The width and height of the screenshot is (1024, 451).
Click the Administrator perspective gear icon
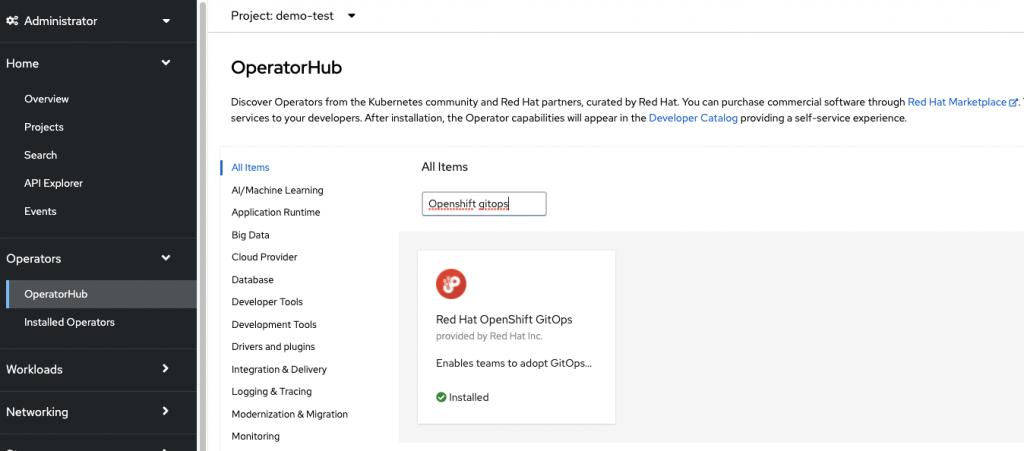point(12,21)
